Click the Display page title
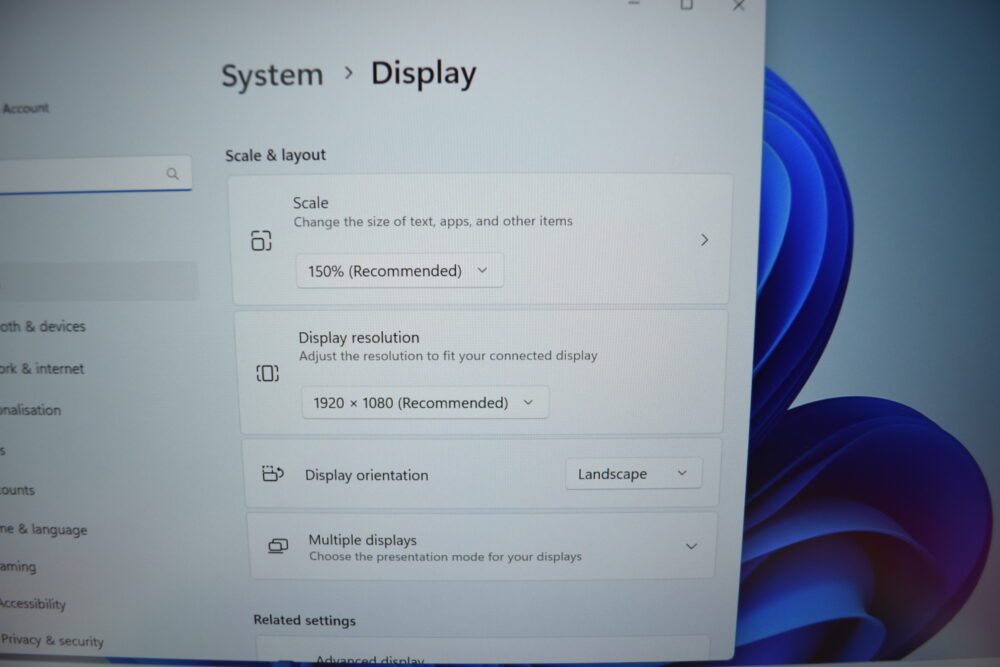The width and height of the screenshot is (1000, 667). [x=423, y=74]
